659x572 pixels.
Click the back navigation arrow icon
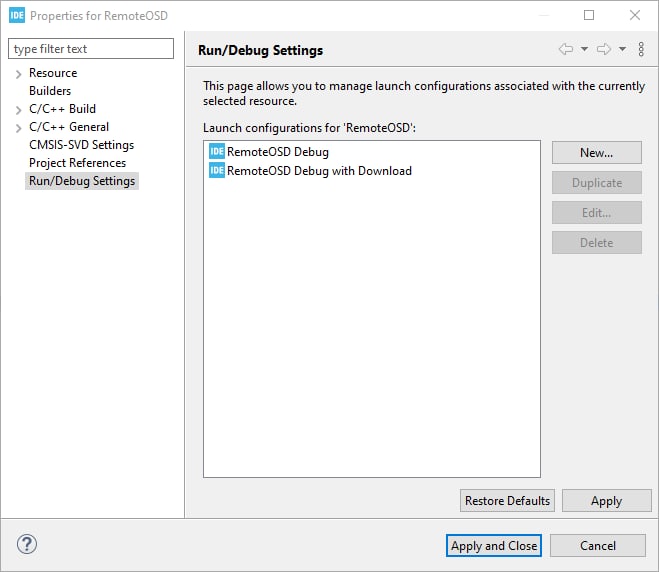pos(566,49)
